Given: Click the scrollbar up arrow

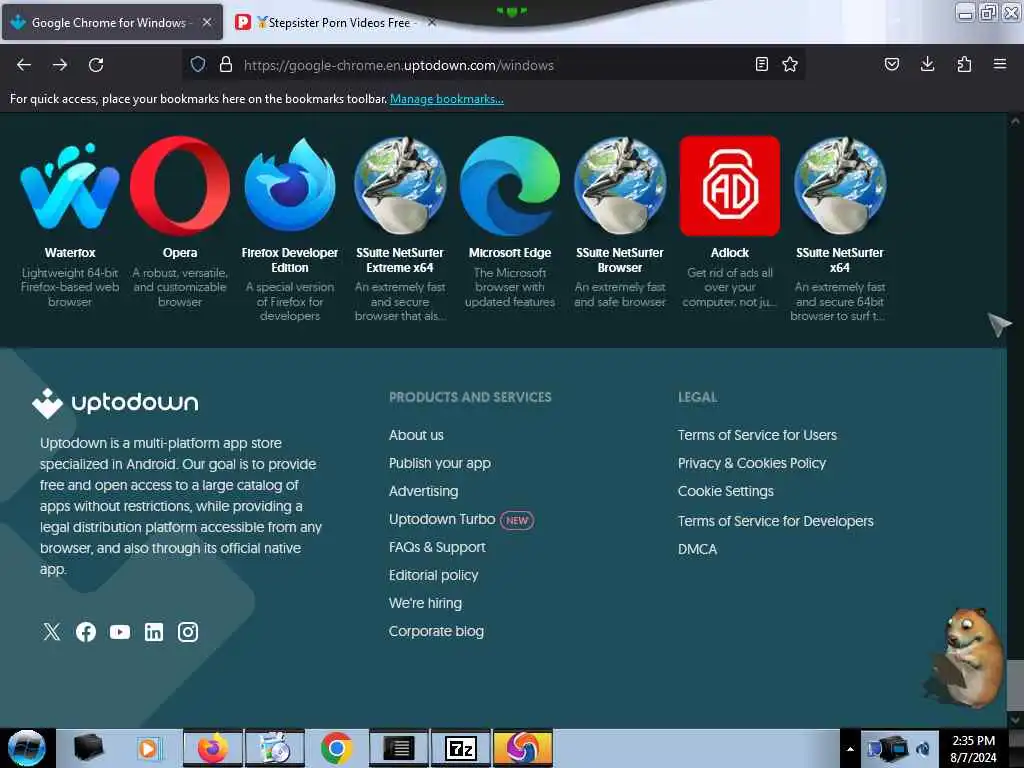Looking at the screenshot, I should pos(1014,121).
